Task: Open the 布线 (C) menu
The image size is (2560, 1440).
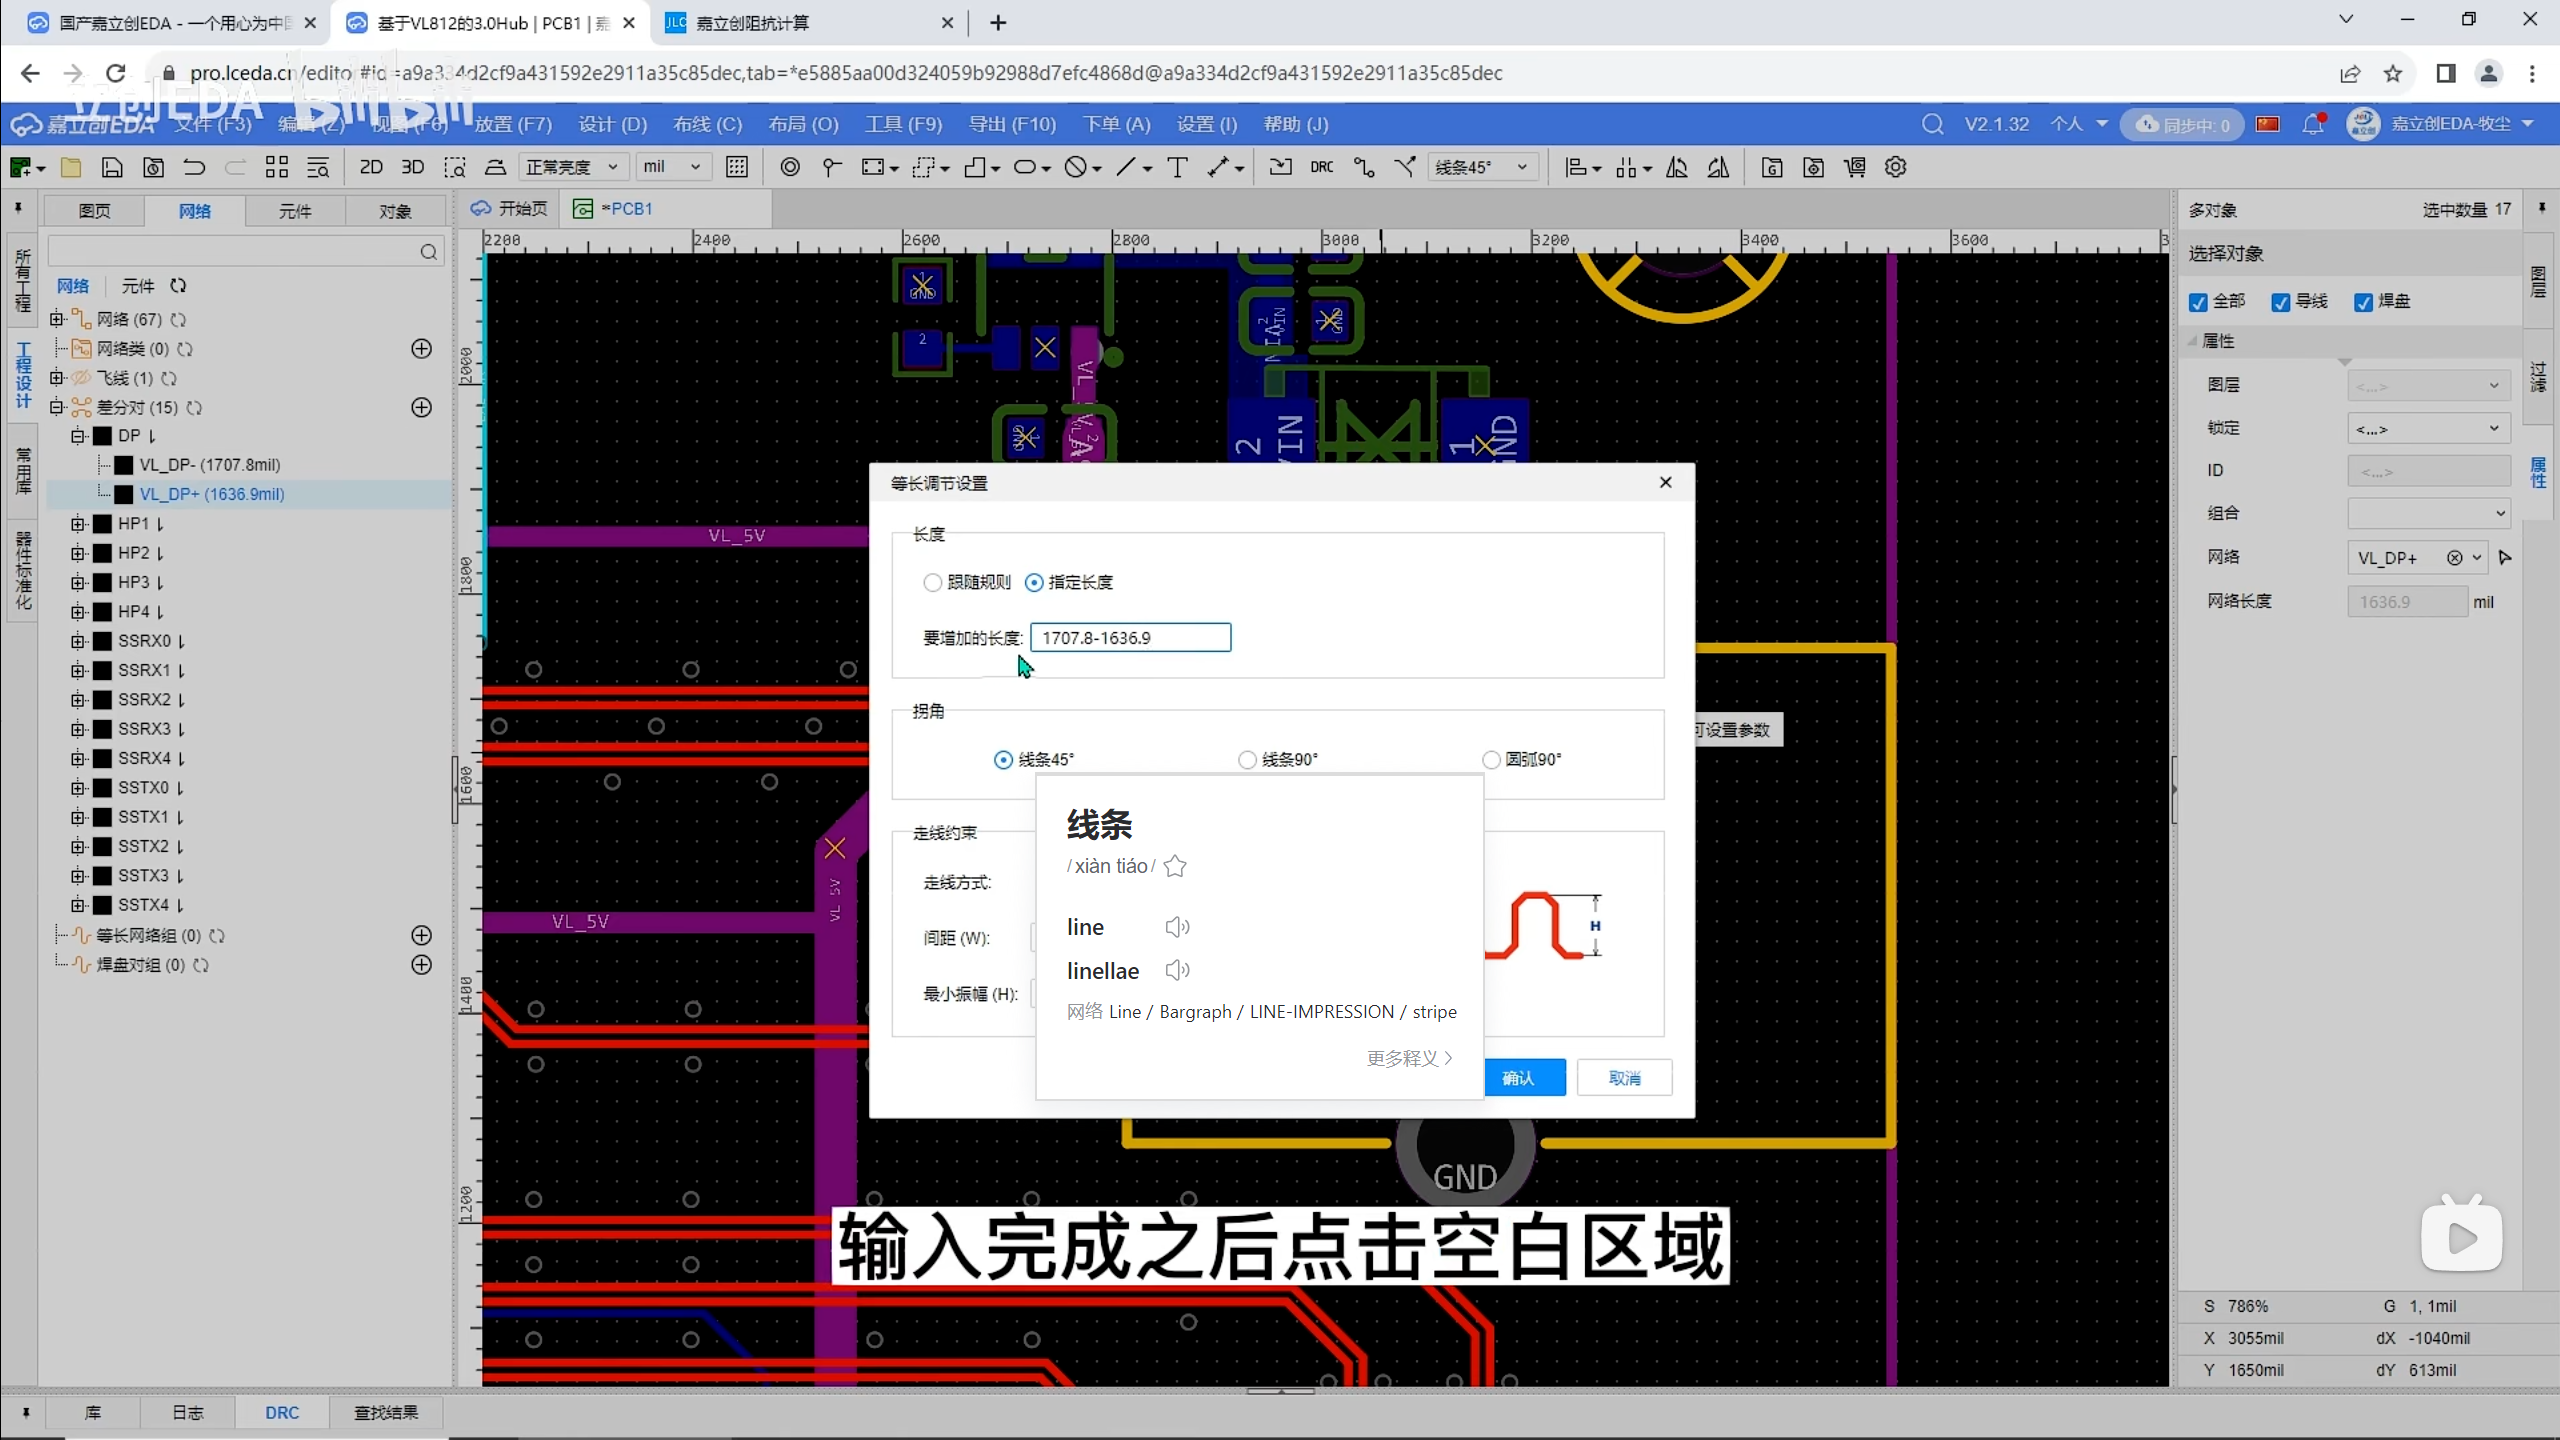Action: [x=707, y=124]
